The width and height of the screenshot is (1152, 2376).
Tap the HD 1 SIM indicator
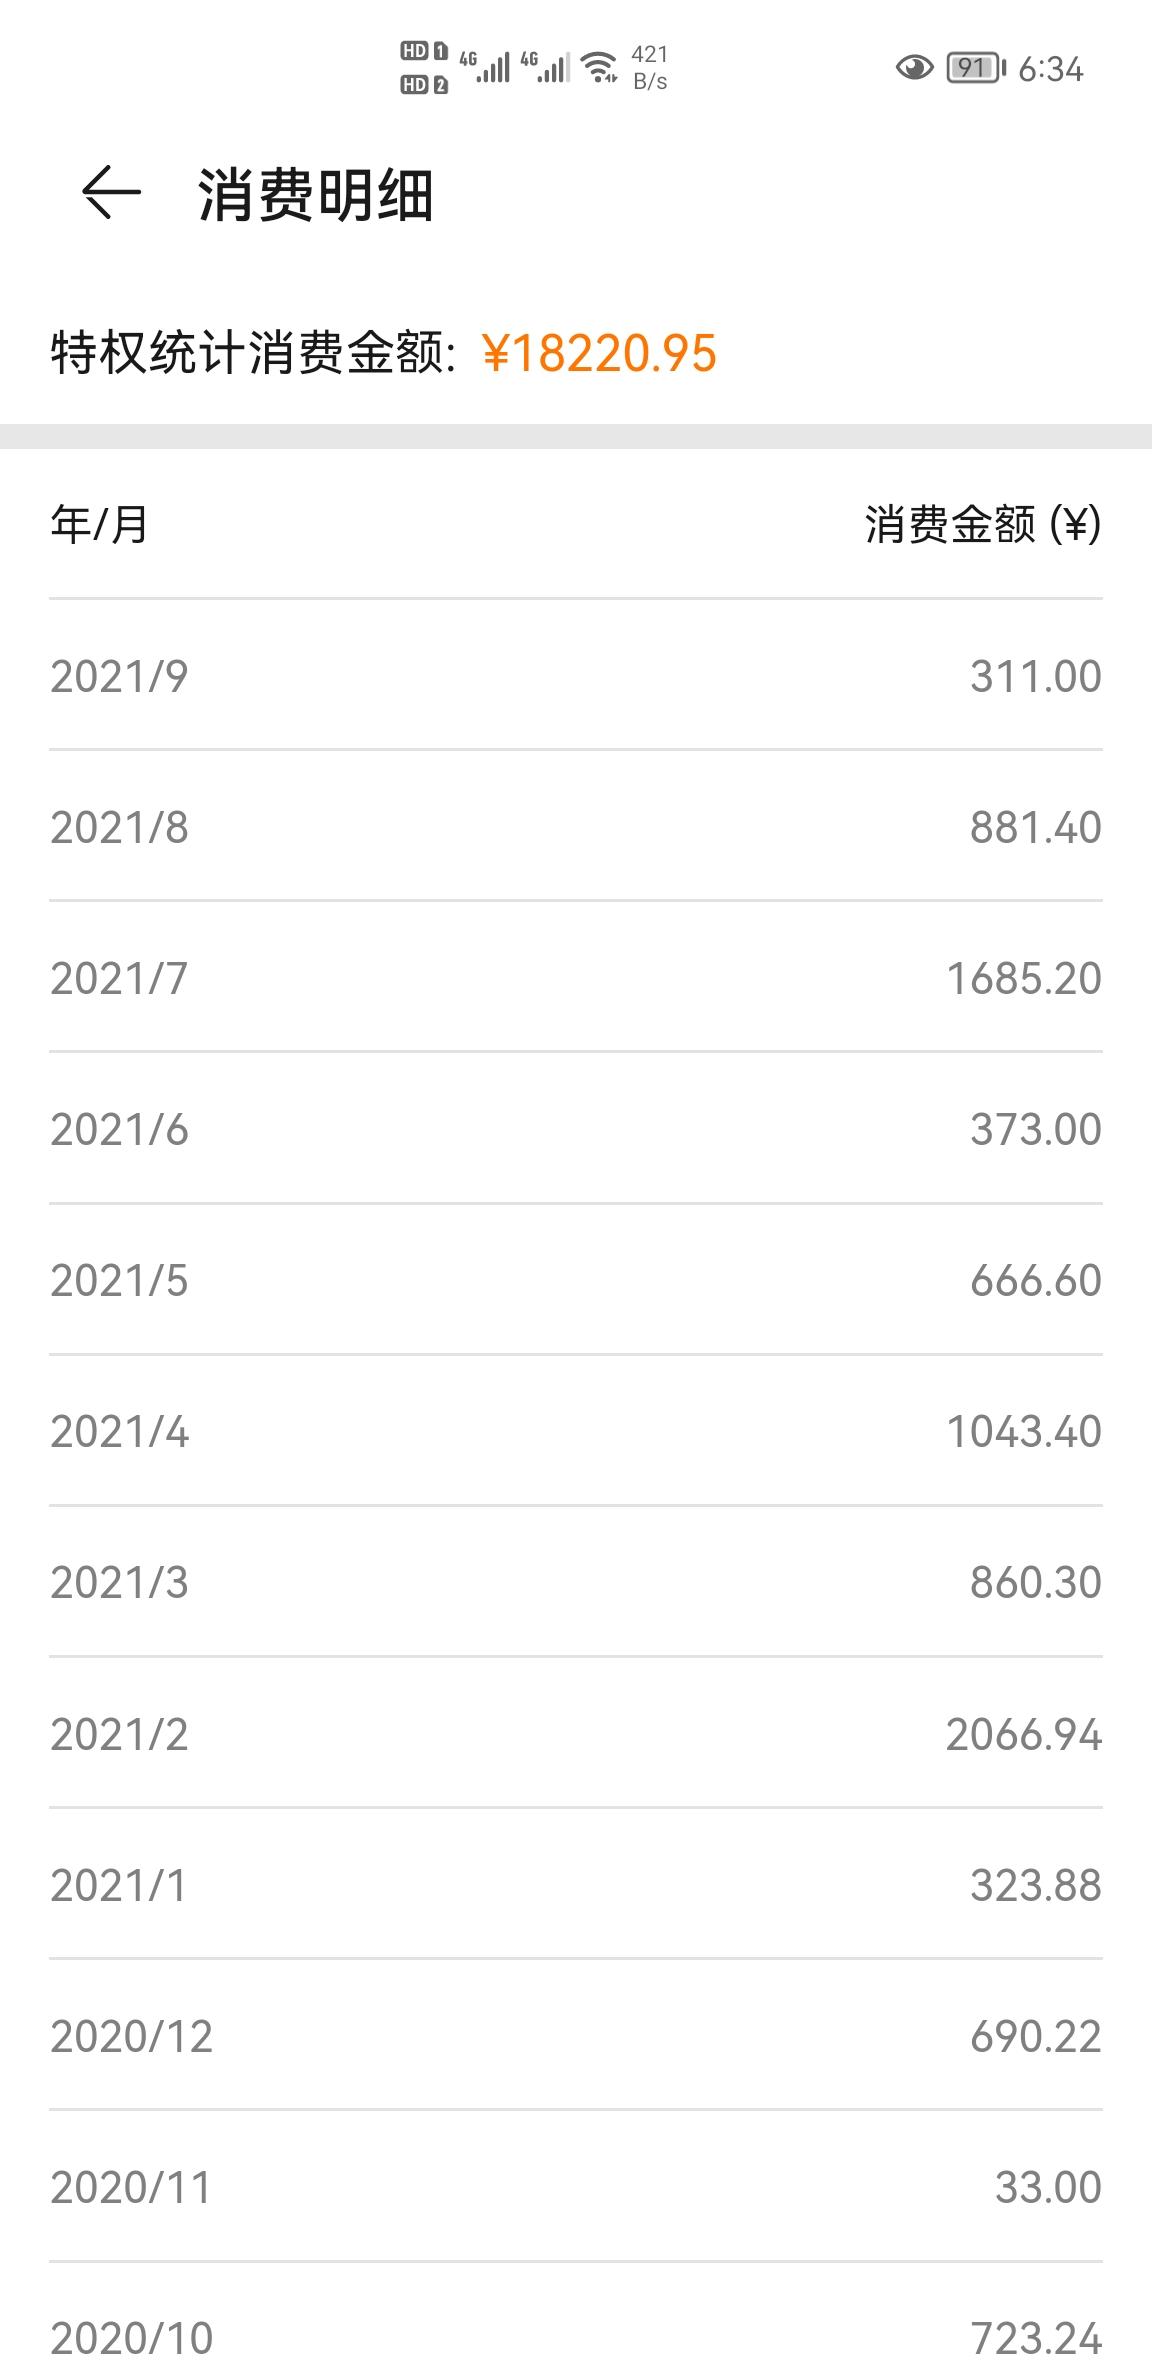(x=424, y=51)
